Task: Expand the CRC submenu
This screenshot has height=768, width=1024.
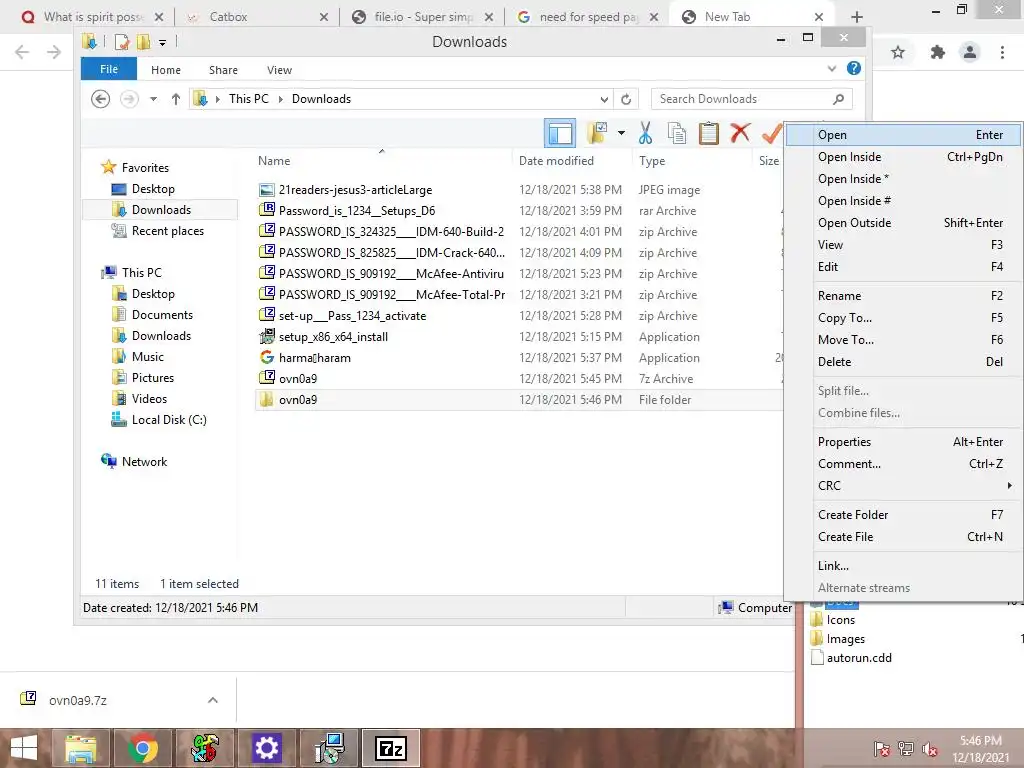Action: pos(904,486)
